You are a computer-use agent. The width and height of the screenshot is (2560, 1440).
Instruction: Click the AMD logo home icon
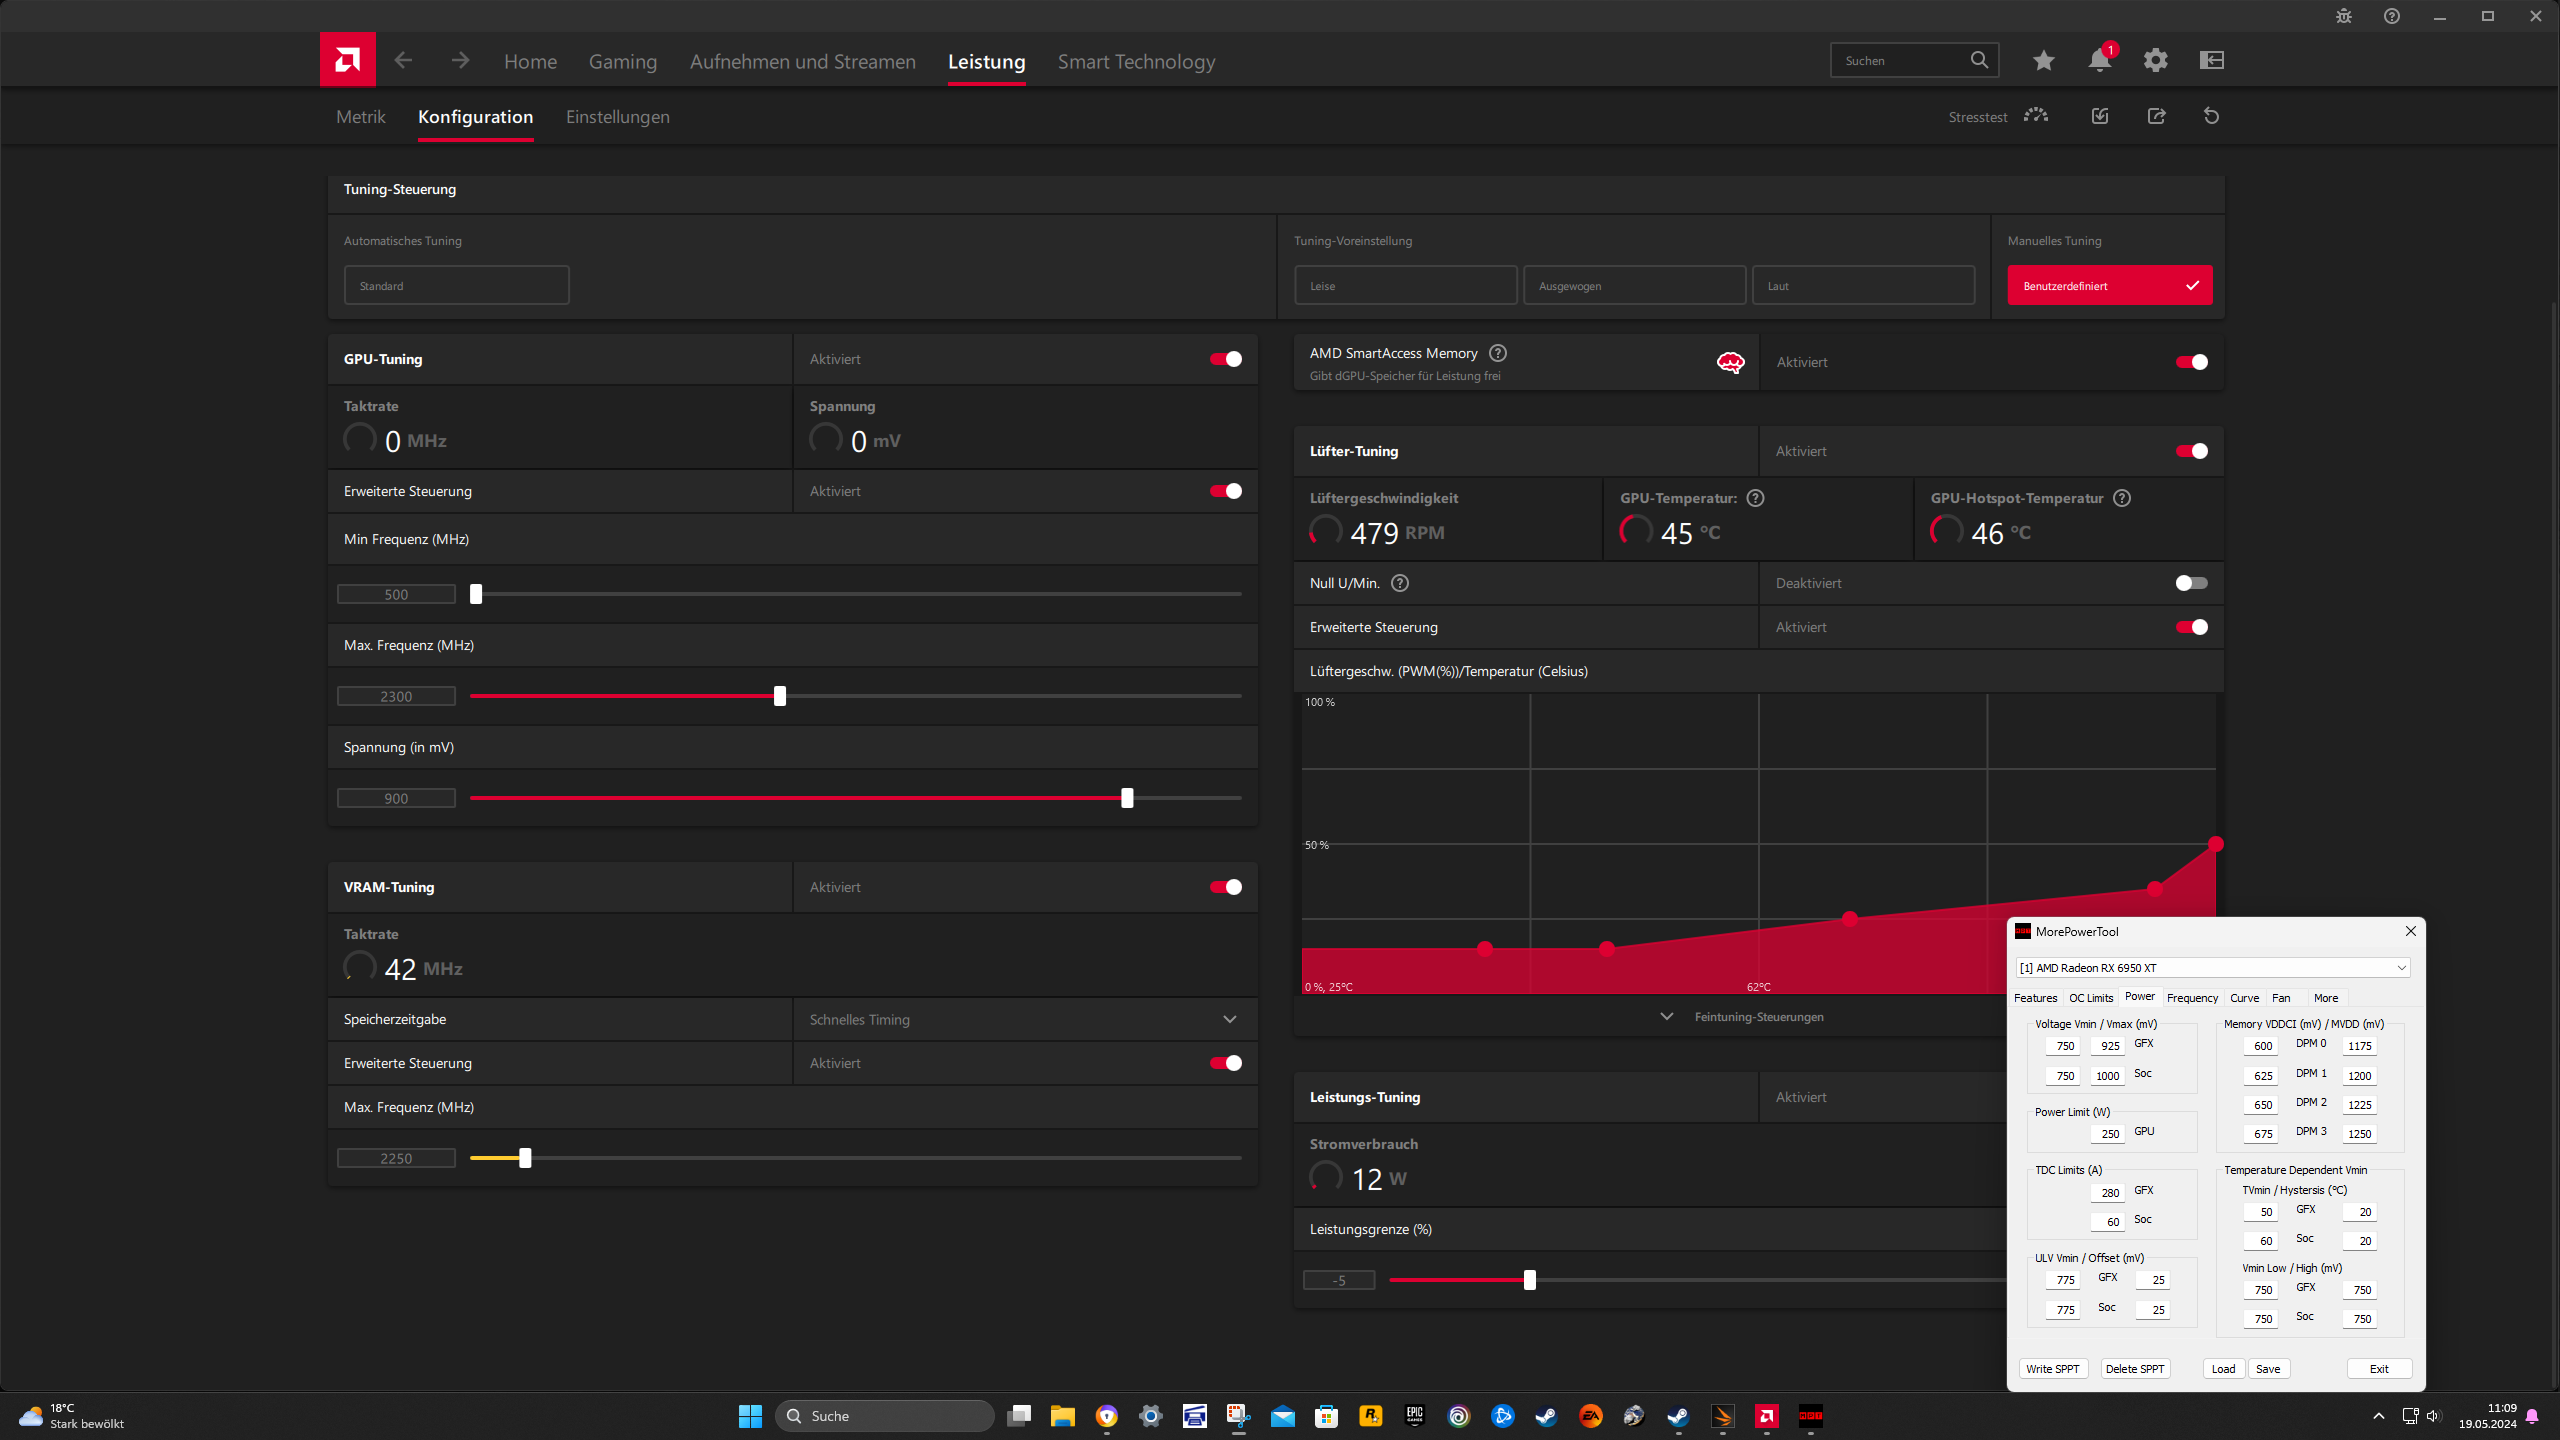(x=347, y=60)
